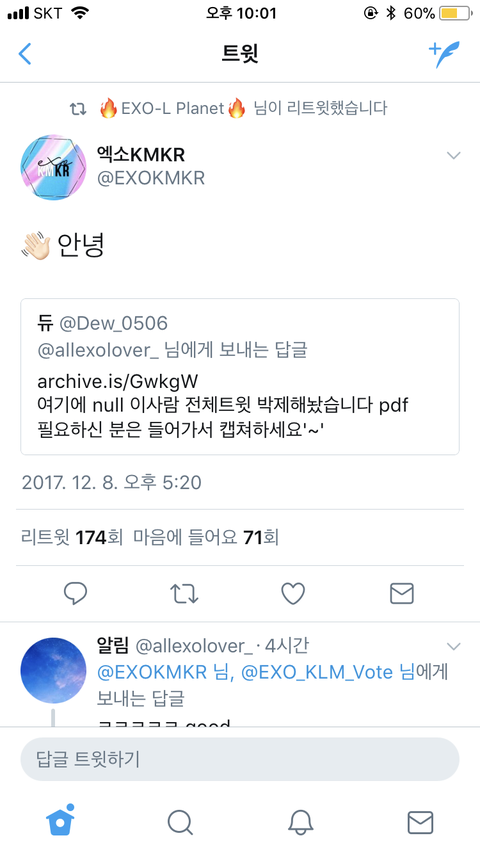480x854 pixels.
Task: Share the tweet via direct message envelope icon
Action: coord(402,594)
